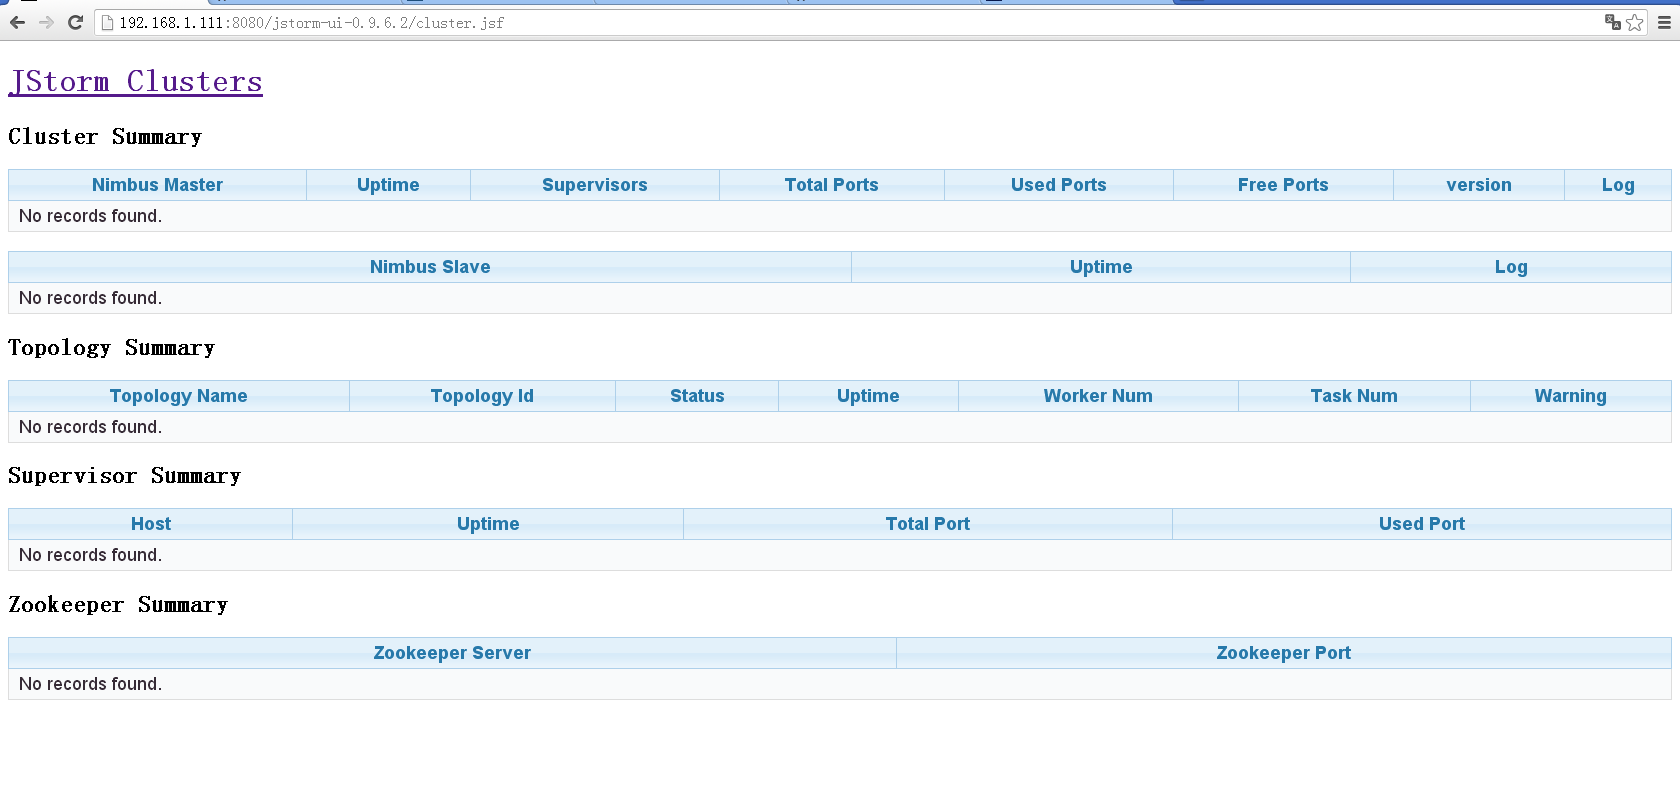The image size is (1680, 806).
Task: Click the Supervisors column header
Action: (595, 185)
